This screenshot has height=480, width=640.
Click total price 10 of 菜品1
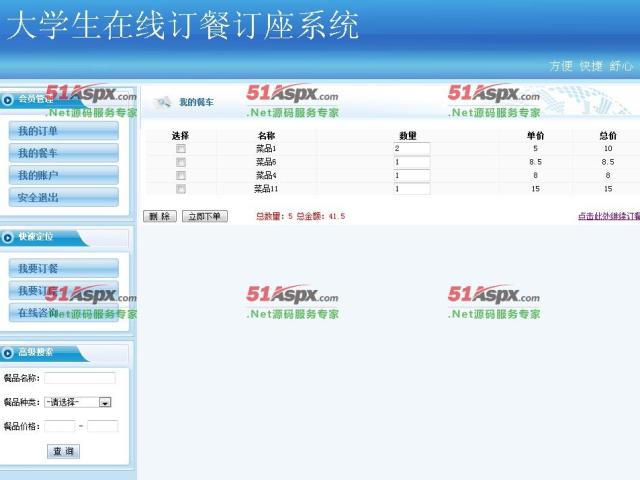point(608,149)
